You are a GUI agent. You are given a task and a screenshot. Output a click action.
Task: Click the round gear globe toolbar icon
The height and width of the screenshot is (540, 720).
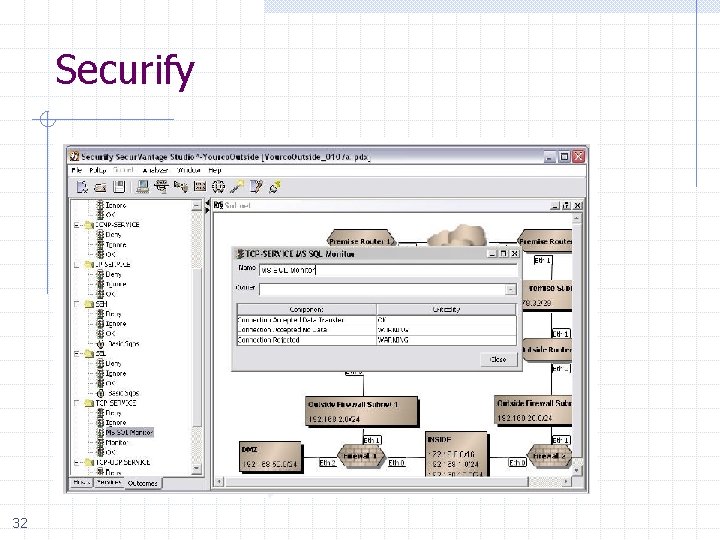[218, 186]
